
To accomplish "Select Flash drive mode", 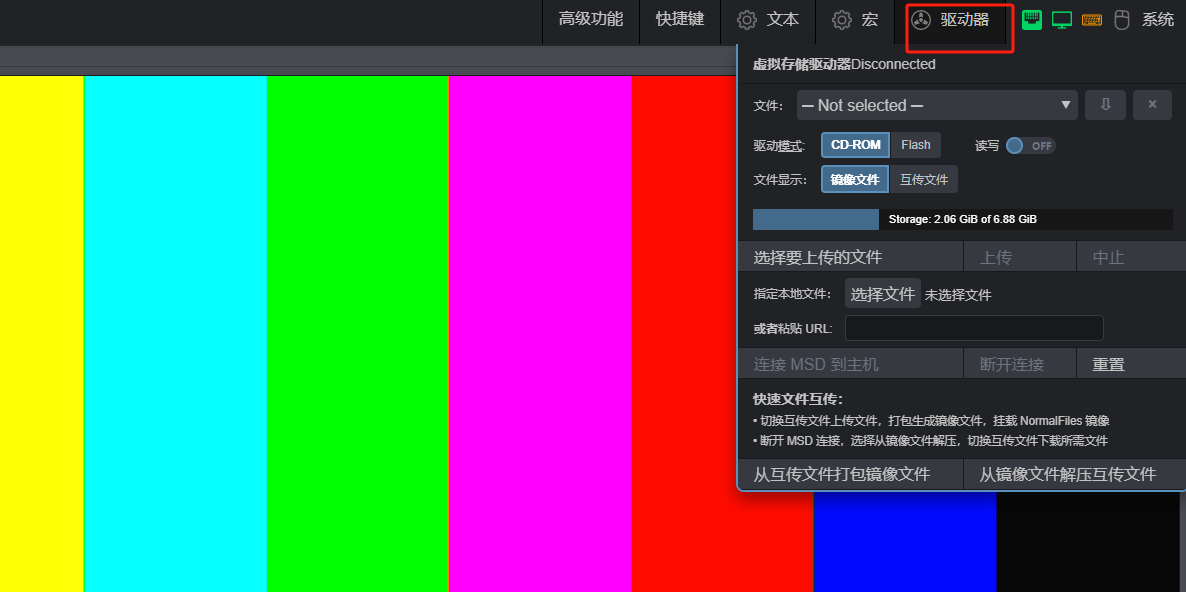I will coord(915,145).
